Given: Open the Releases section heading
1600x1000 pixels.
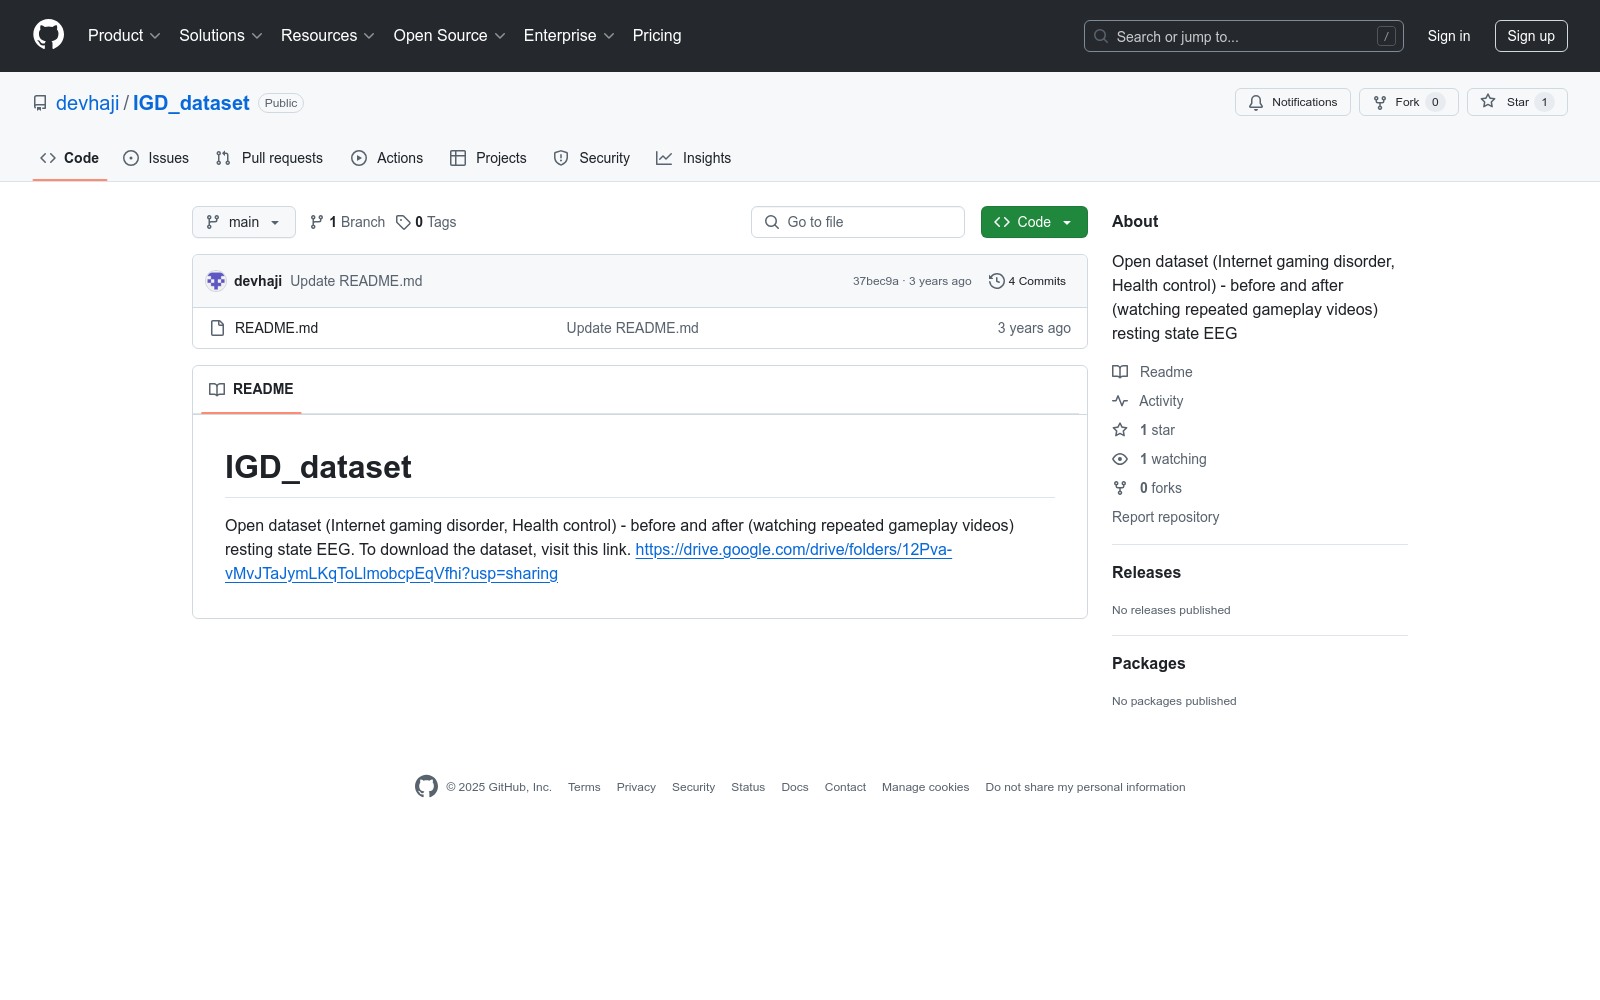Looking at the screenshot, I should click(x=1146, y=572).
